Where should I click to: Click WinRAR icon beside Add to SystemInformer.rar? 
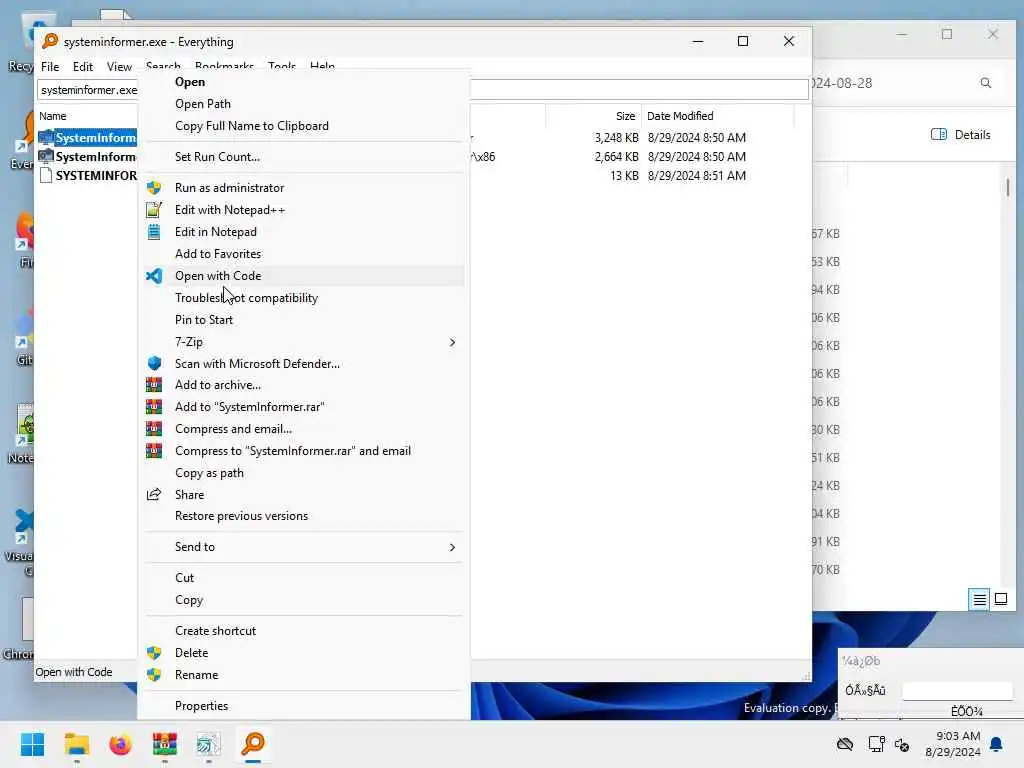[x=154, y=407]
